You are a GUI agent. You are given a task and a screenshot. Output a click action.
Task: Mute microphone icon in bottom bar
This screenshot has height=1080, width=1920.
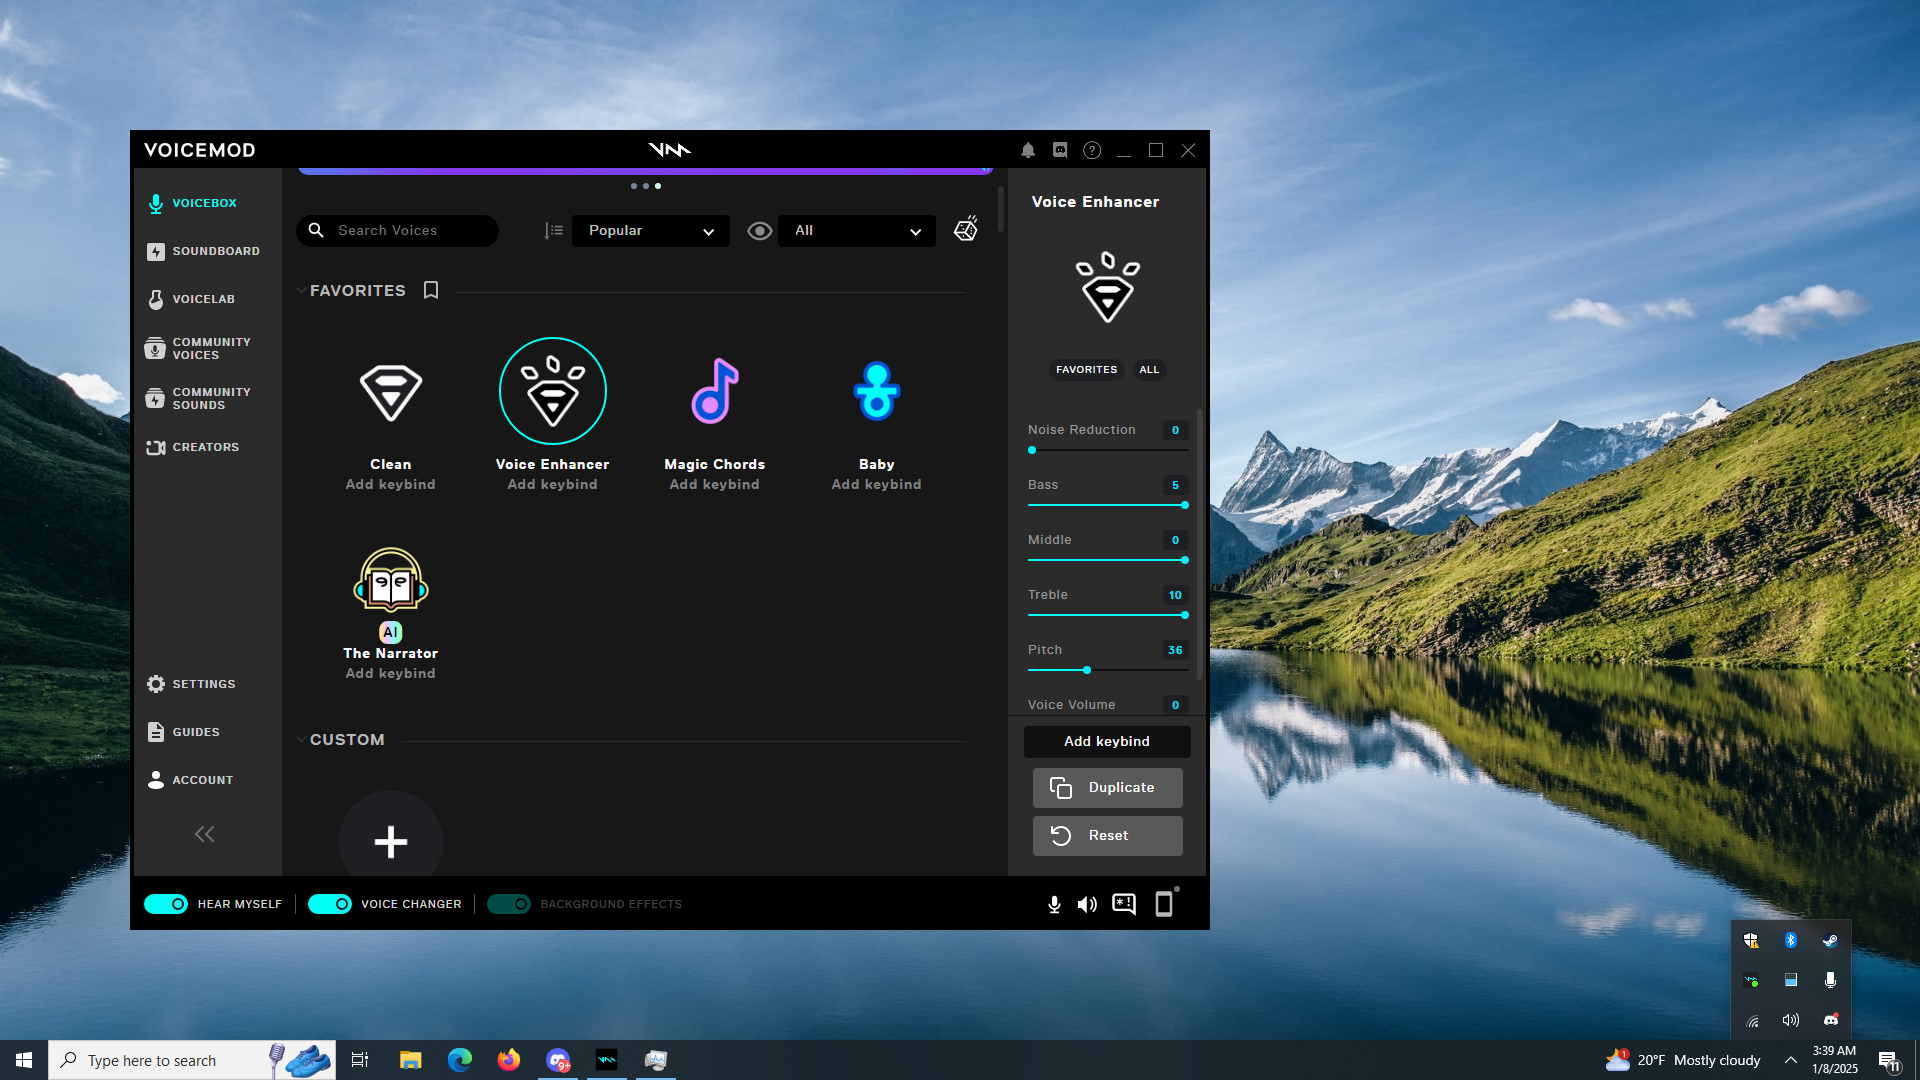[x=1054, y=904]
